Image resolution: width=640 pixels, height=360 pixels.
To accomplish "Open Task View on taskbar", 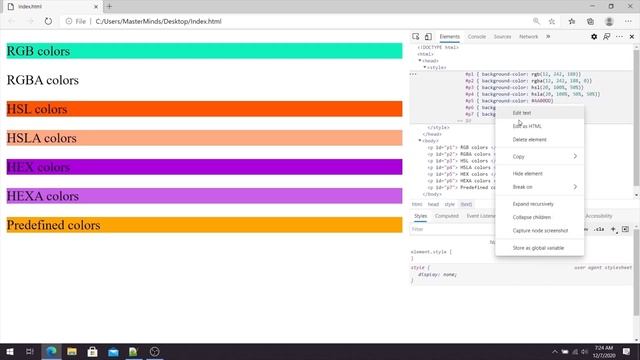I will coord(30,351).
